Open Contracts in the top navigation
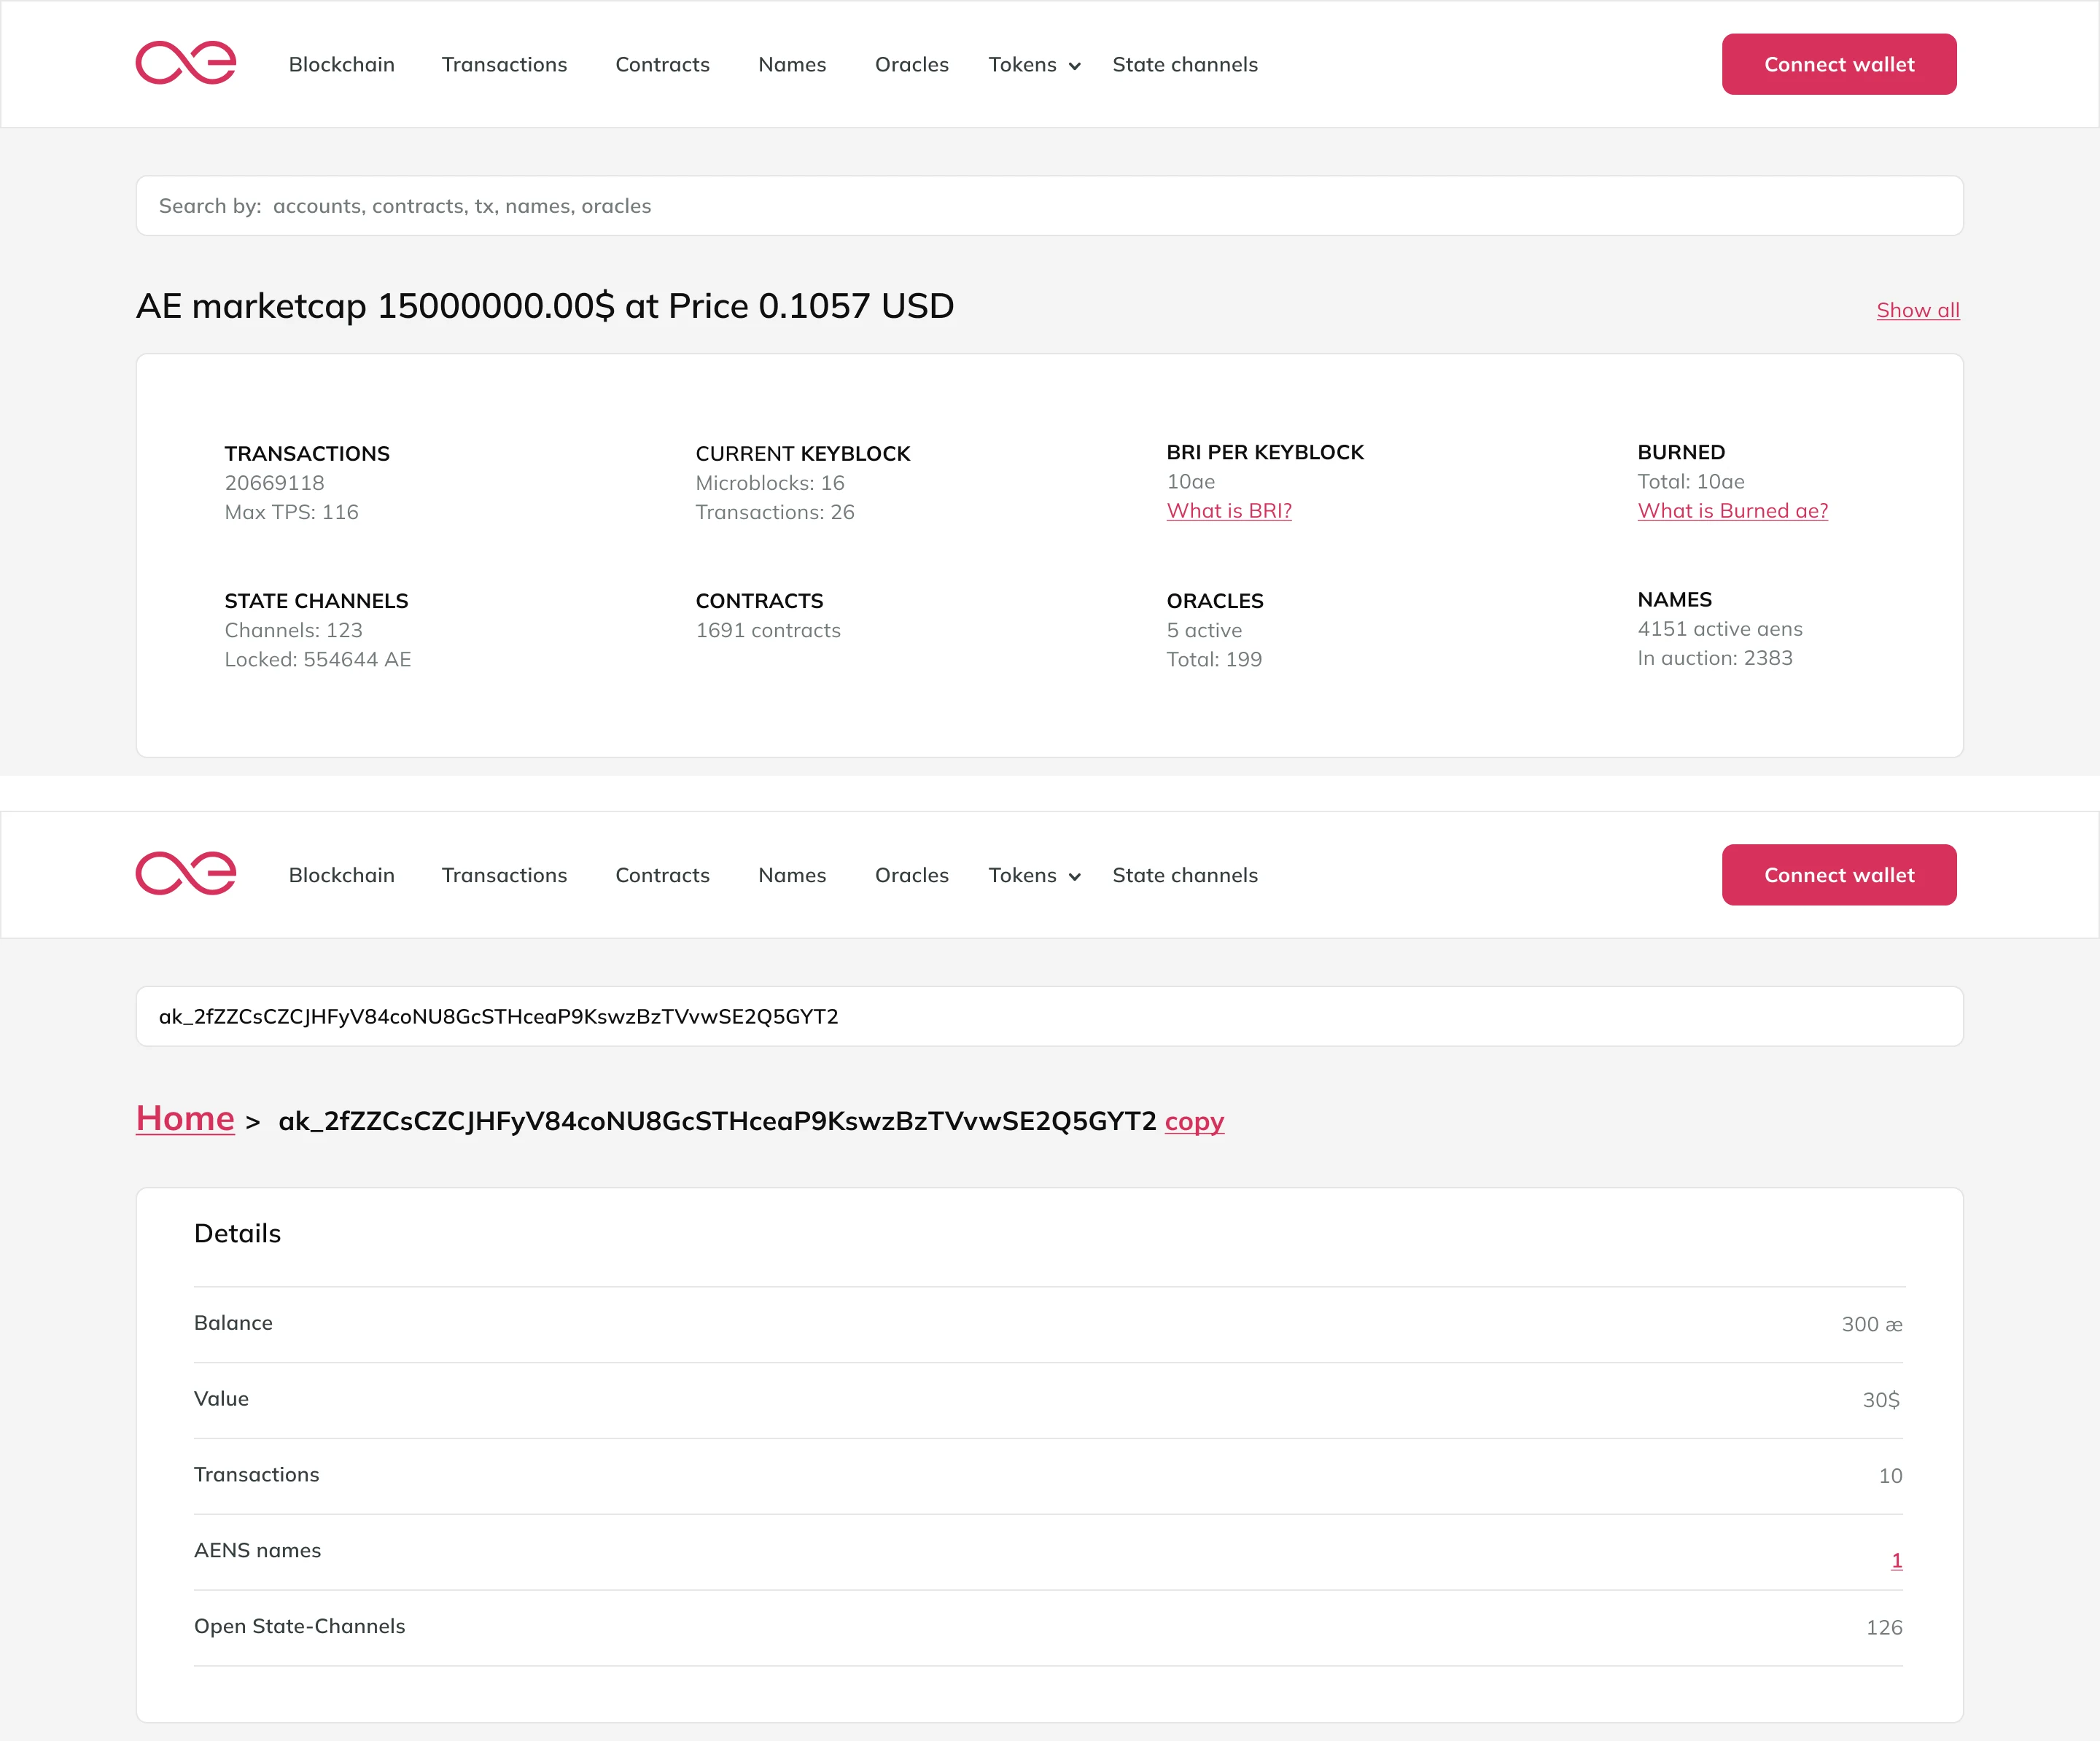This screenshot has width=2100, height=1741. pos(662,64)
